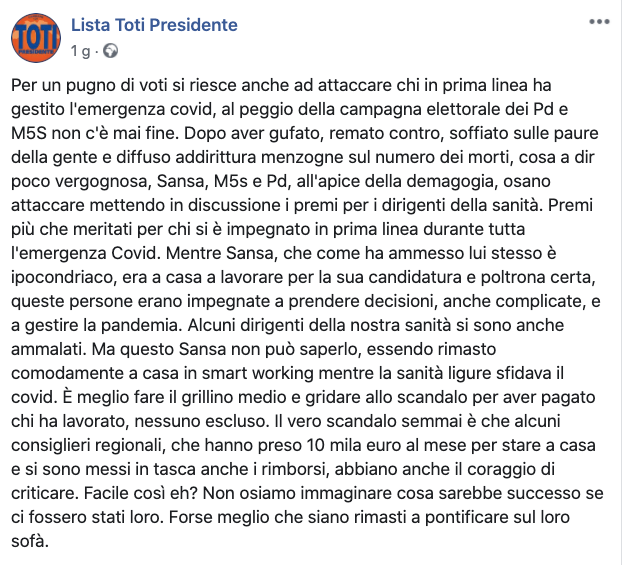Click the phrase "consiglieri regionali"
Viewport: 622px width, 565px height.
point(88,446)
